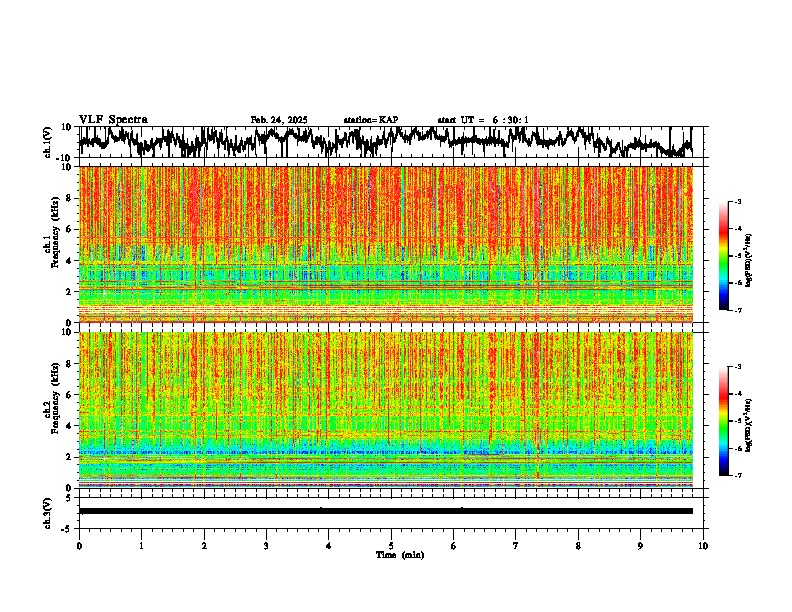Screen dimensions: 792x612
Task: Click the "5" tick on the Time axis
Action: 391,546
